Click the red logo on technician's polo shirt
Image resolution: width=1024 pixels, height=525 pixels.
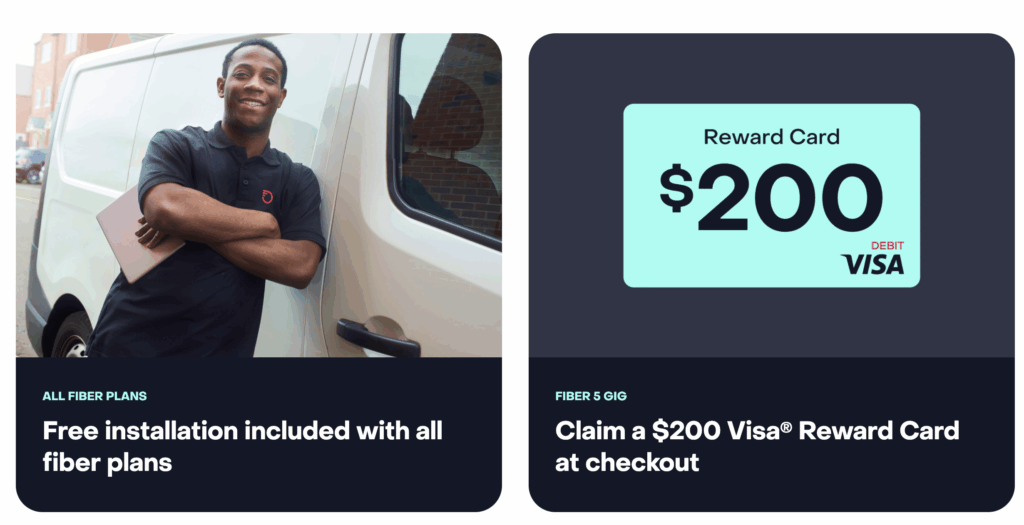pyautogui.click(x=267, y=197)
